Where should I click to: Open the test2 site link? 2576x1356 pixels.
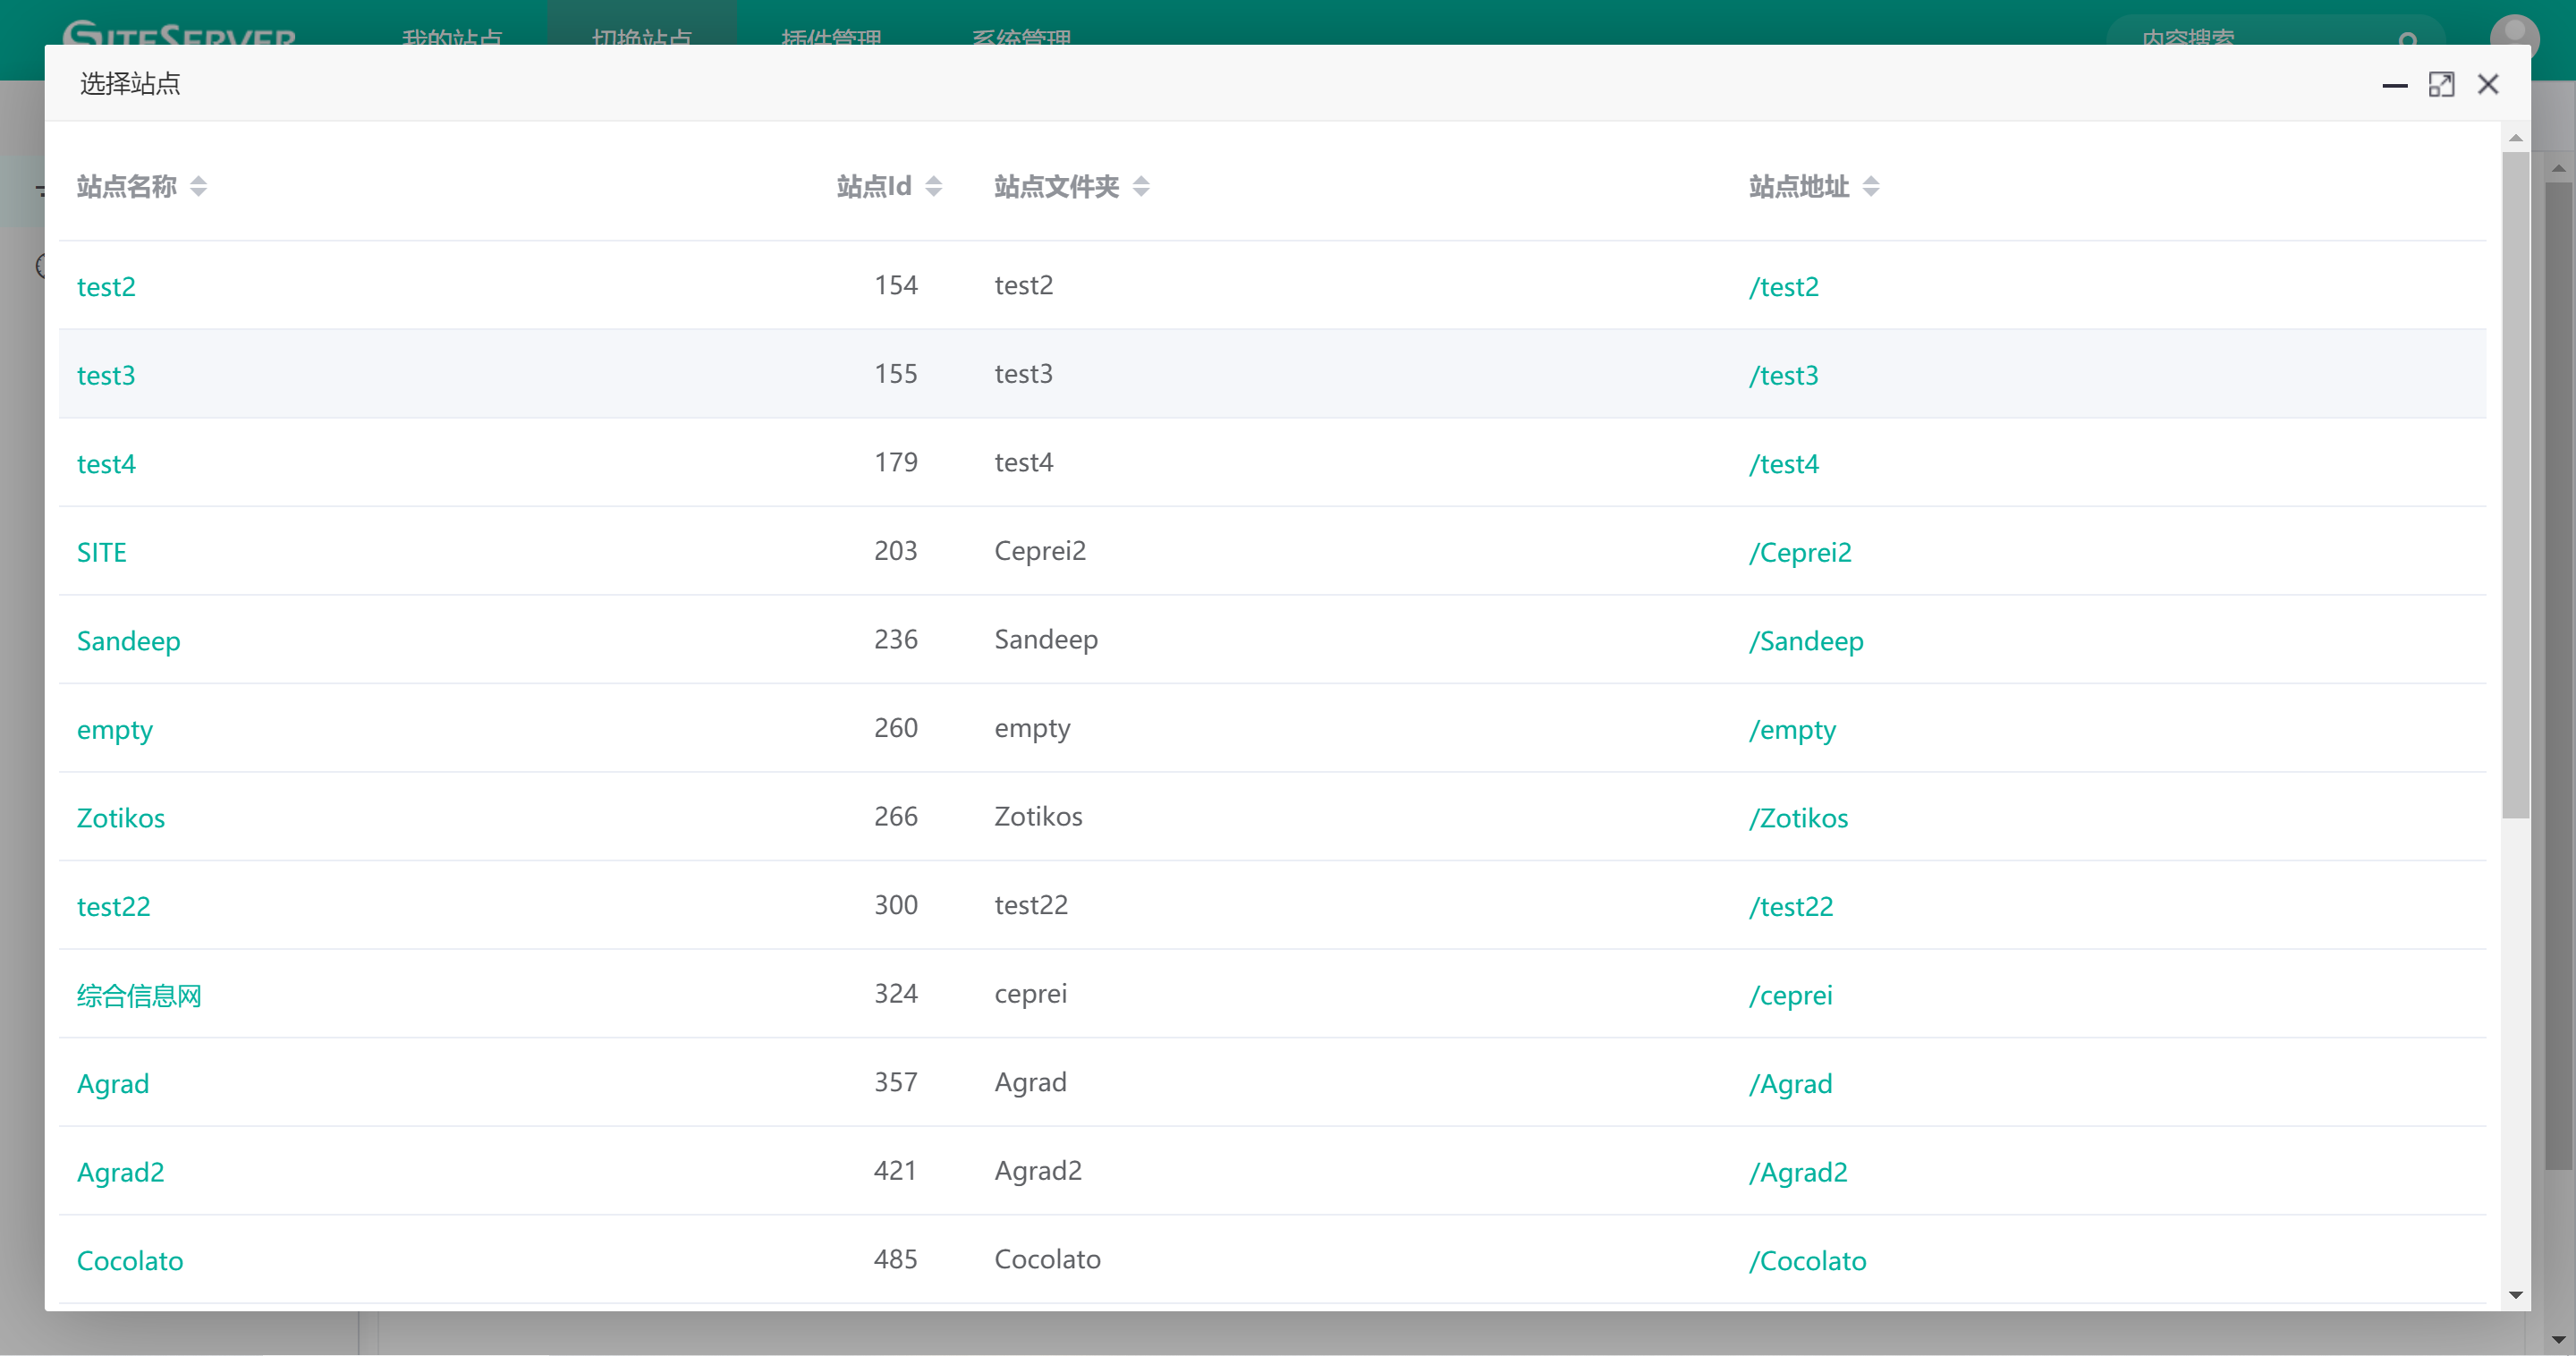tap(106, 287)
